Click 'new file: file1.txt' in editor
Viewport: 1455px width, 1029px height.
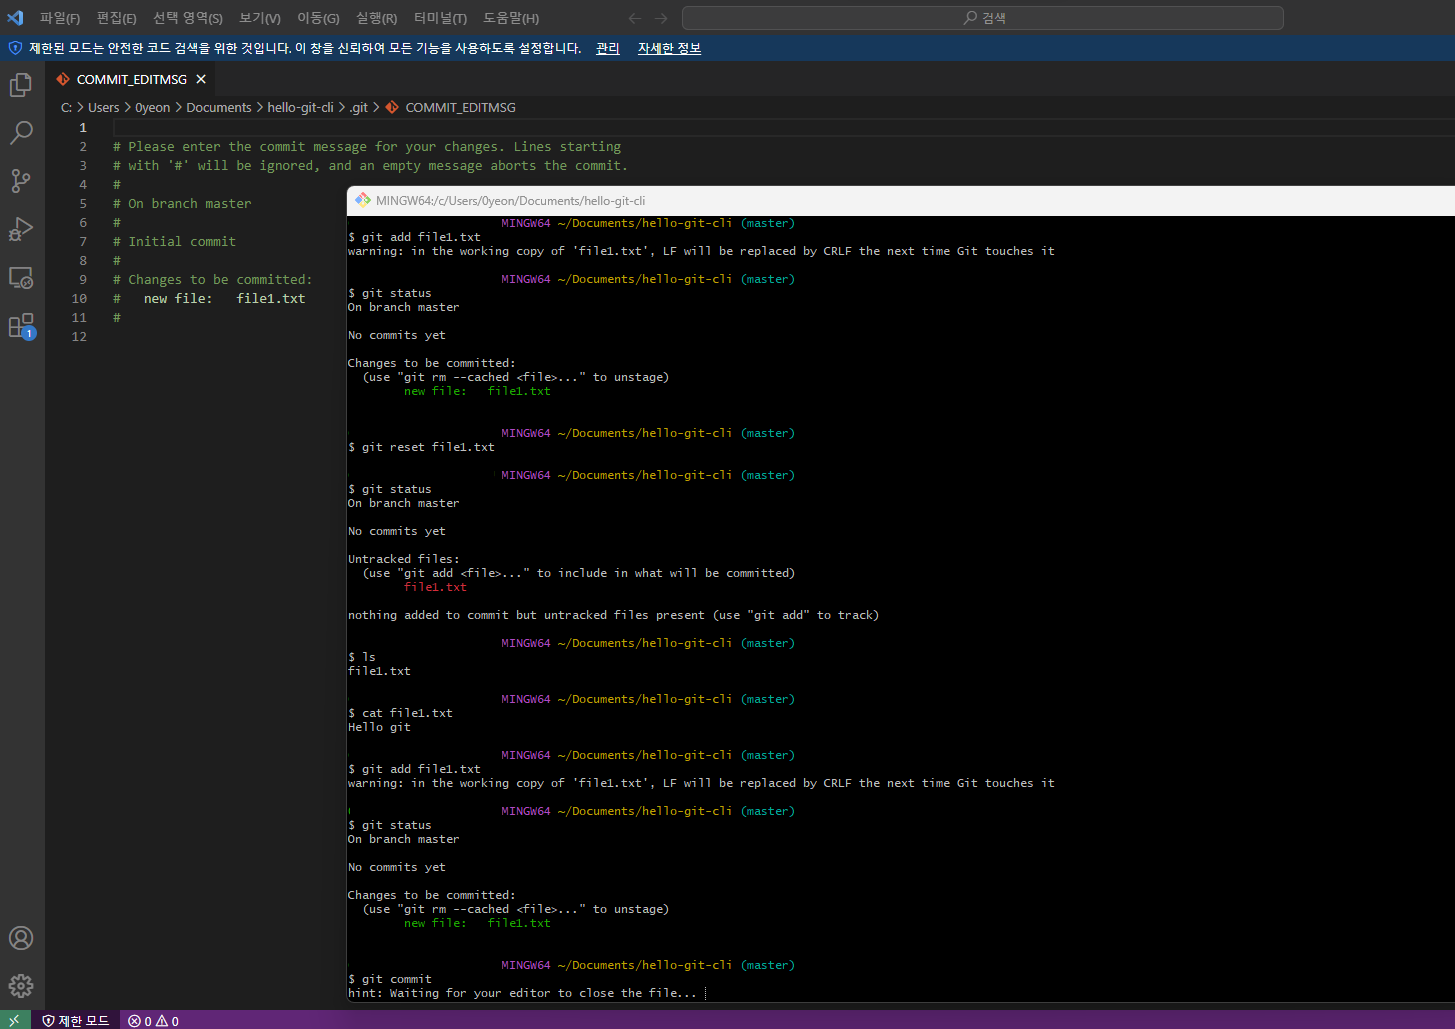(x=224, y=298)
